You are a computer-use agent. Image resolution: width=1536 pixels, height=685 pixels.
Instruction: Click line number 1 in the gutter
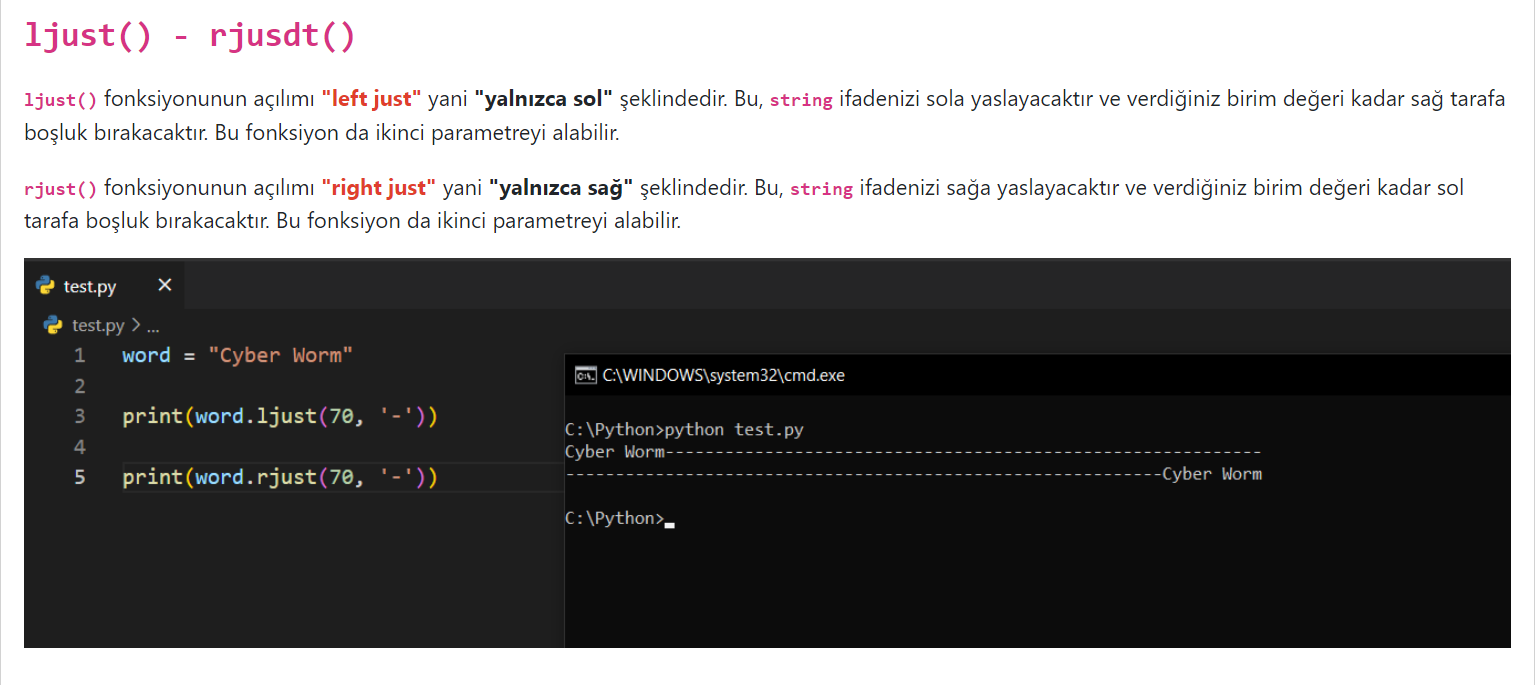(79, 356)
